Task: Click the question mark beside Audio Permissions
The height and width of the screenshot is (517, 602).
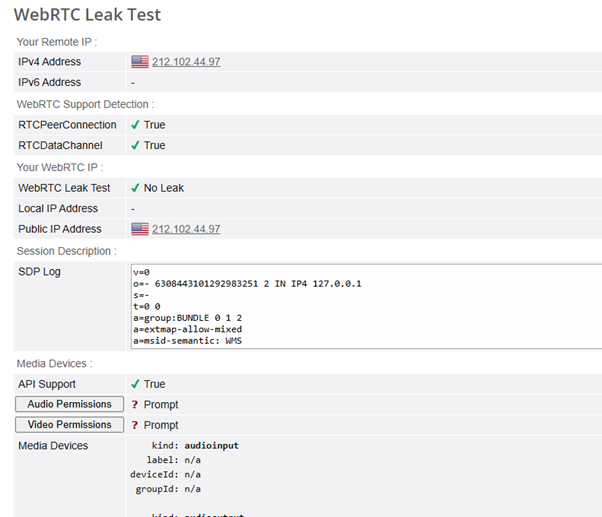Action: click(x=135, y=405)
